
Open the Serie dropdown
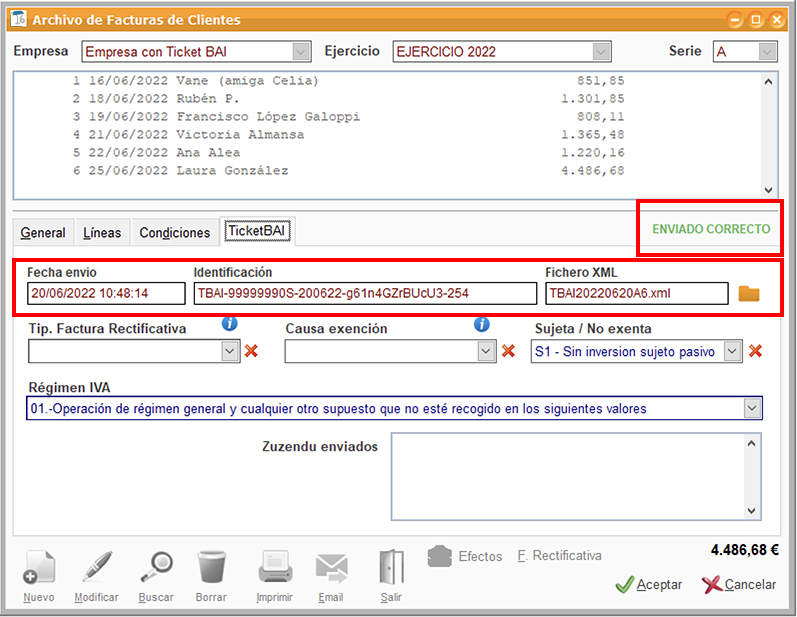pyautogui.click(x=768, y=52)
